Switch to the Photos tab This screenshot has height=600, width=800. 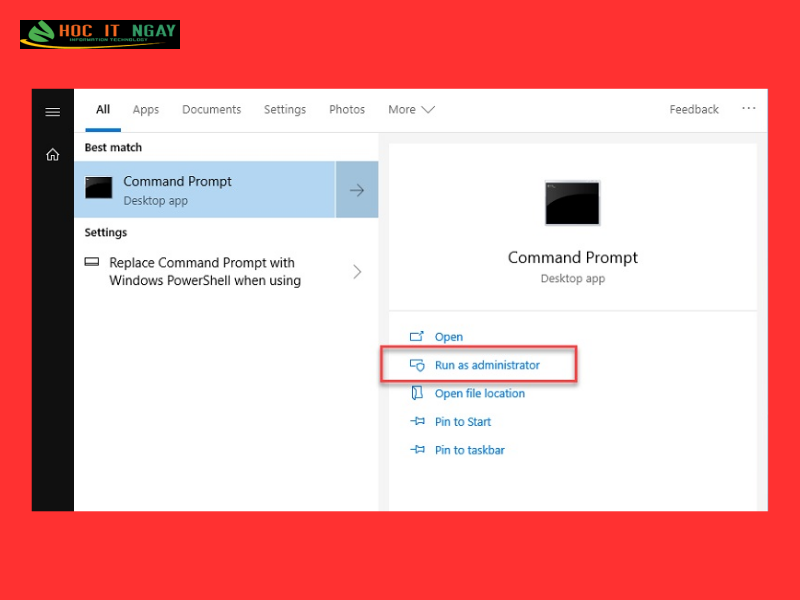(347, 110)
